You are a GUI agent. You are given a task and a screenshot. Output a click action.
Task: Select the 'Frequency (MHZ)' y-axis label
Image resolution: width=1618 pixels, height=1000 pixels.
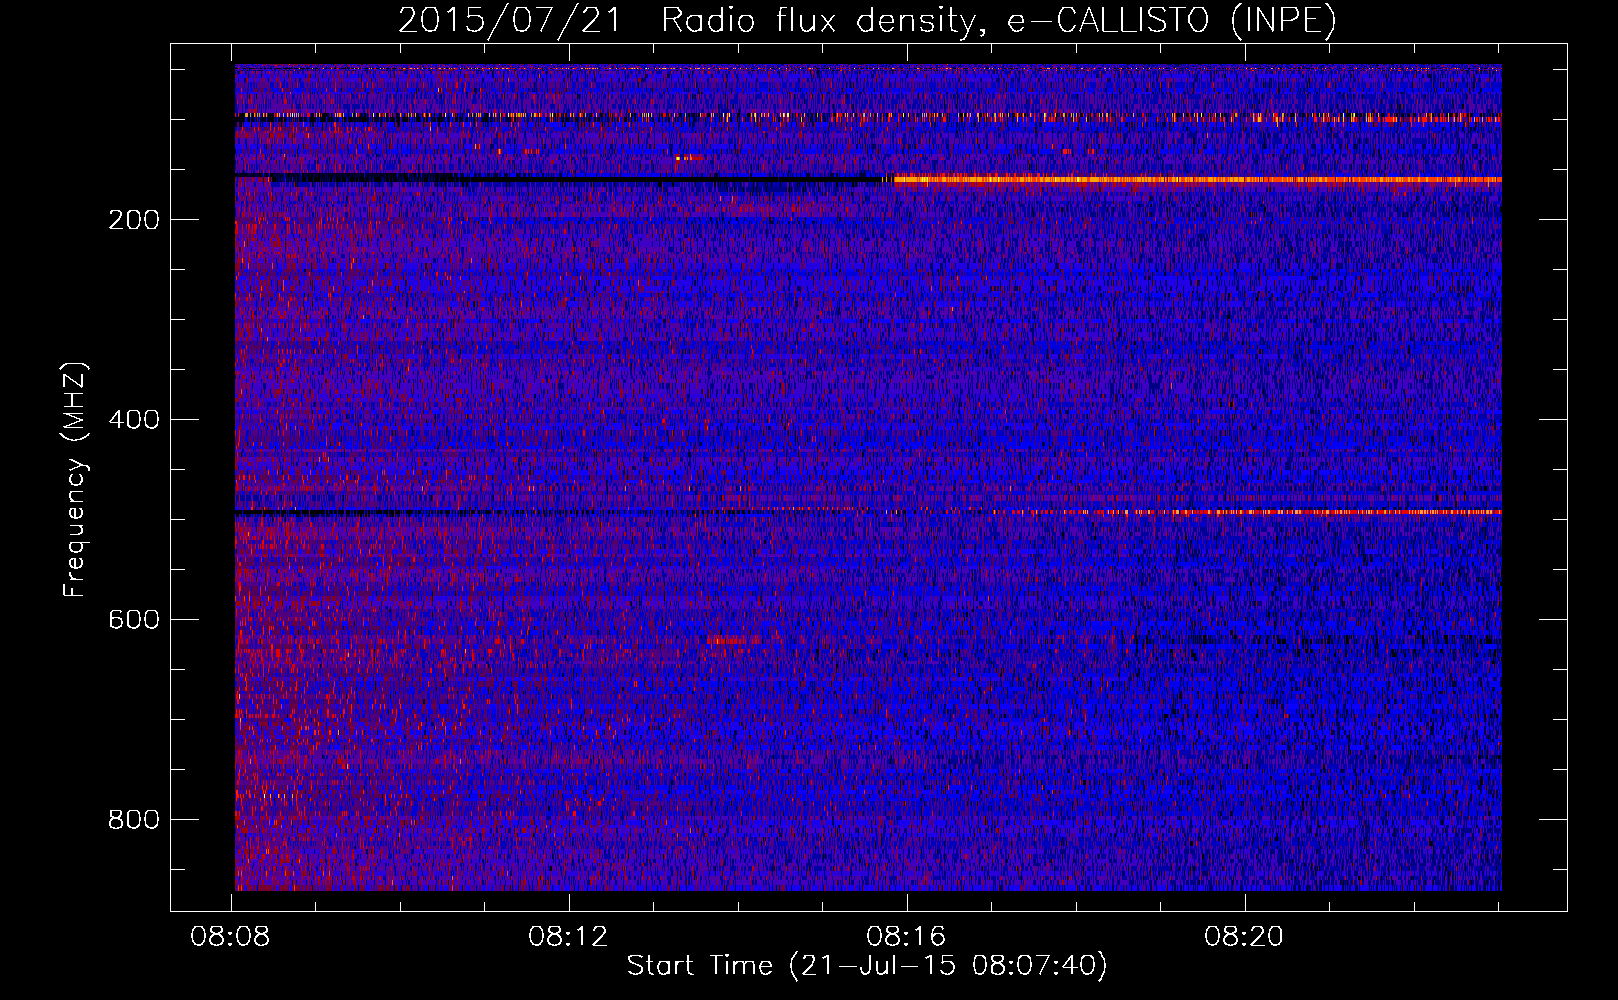(x=75, y=480)
